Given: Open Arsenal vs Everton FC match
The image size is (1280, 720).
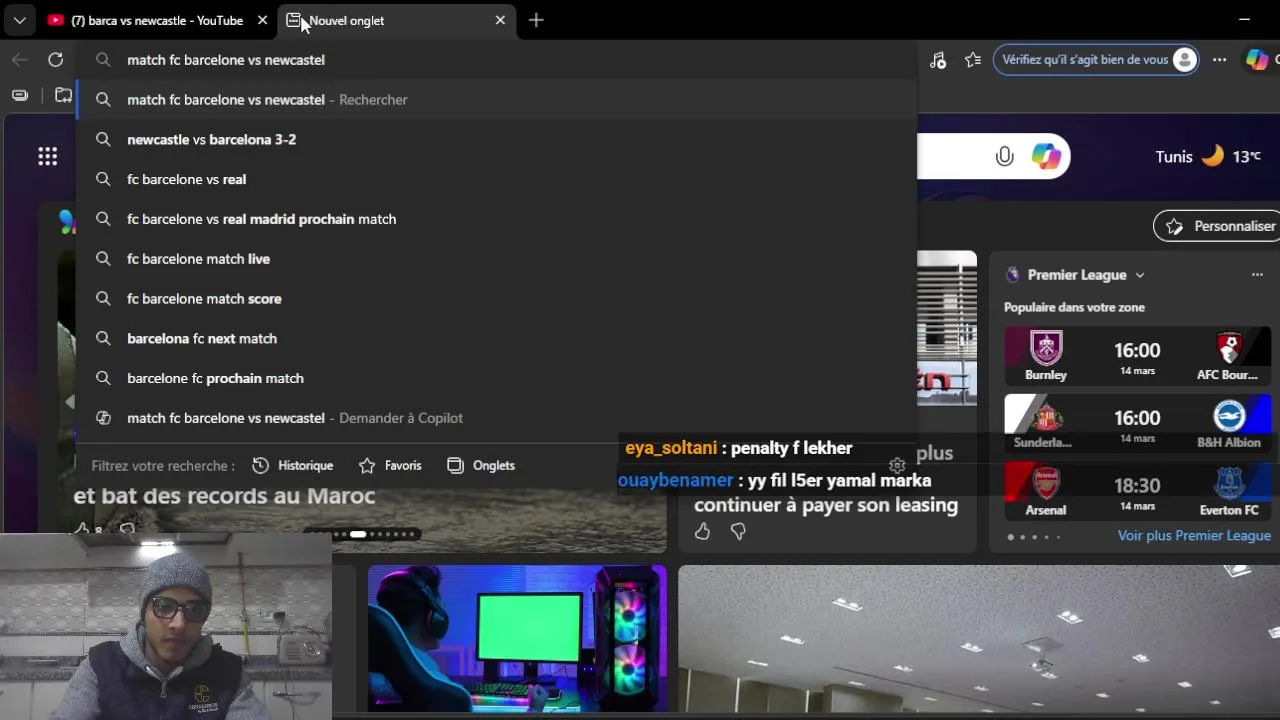Looking at the screenshot, I should [1137, 491].
